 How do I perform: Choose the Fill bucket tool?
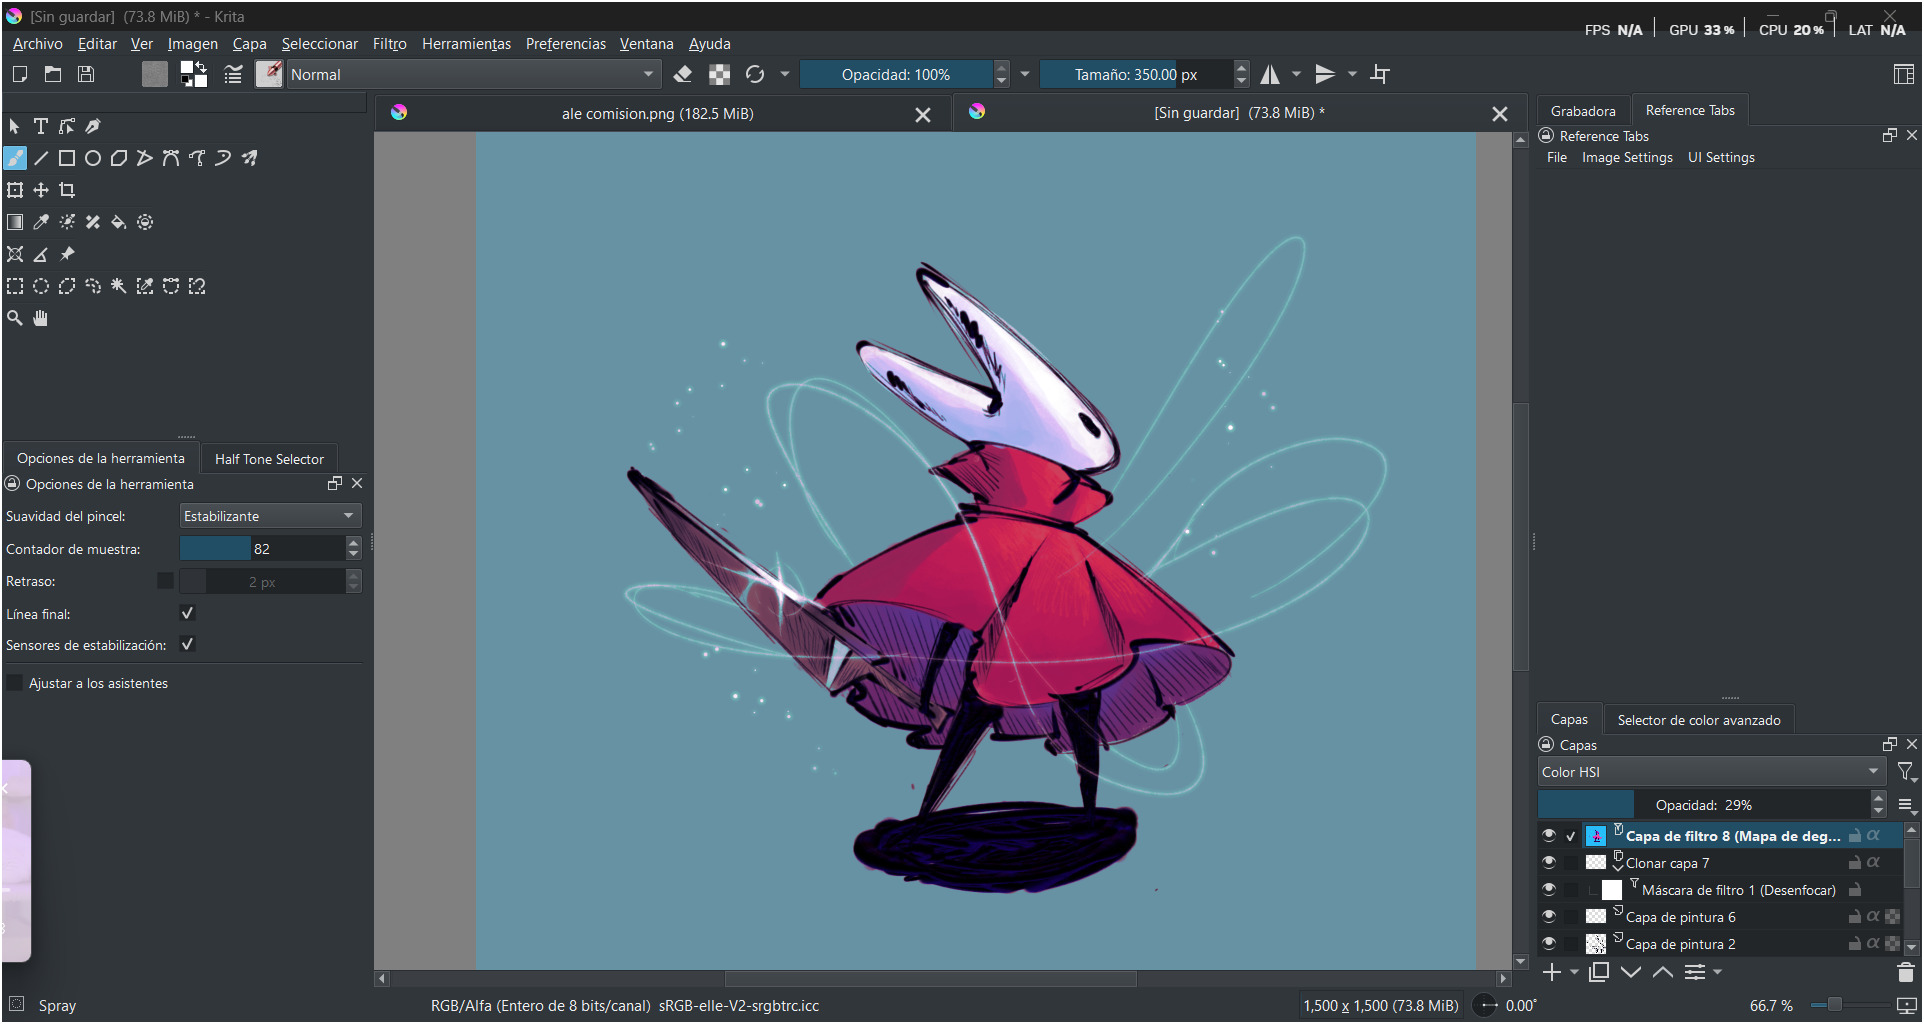coord(119,222)
